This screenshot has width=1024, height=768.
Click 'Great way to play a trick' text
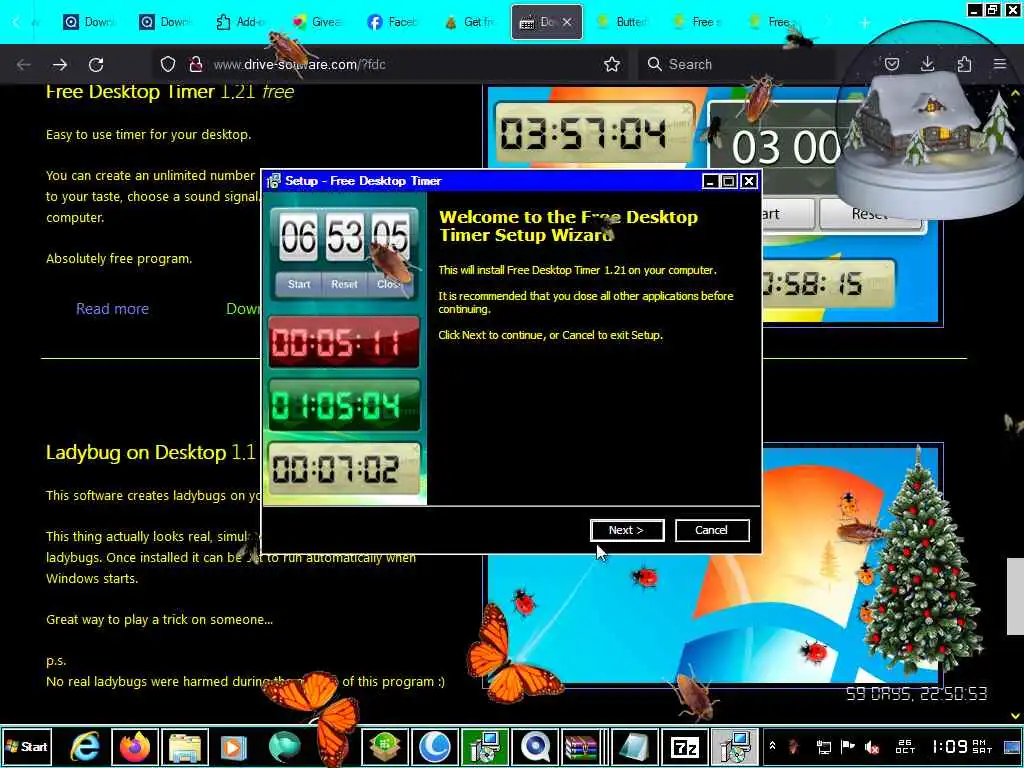(159, 620)
